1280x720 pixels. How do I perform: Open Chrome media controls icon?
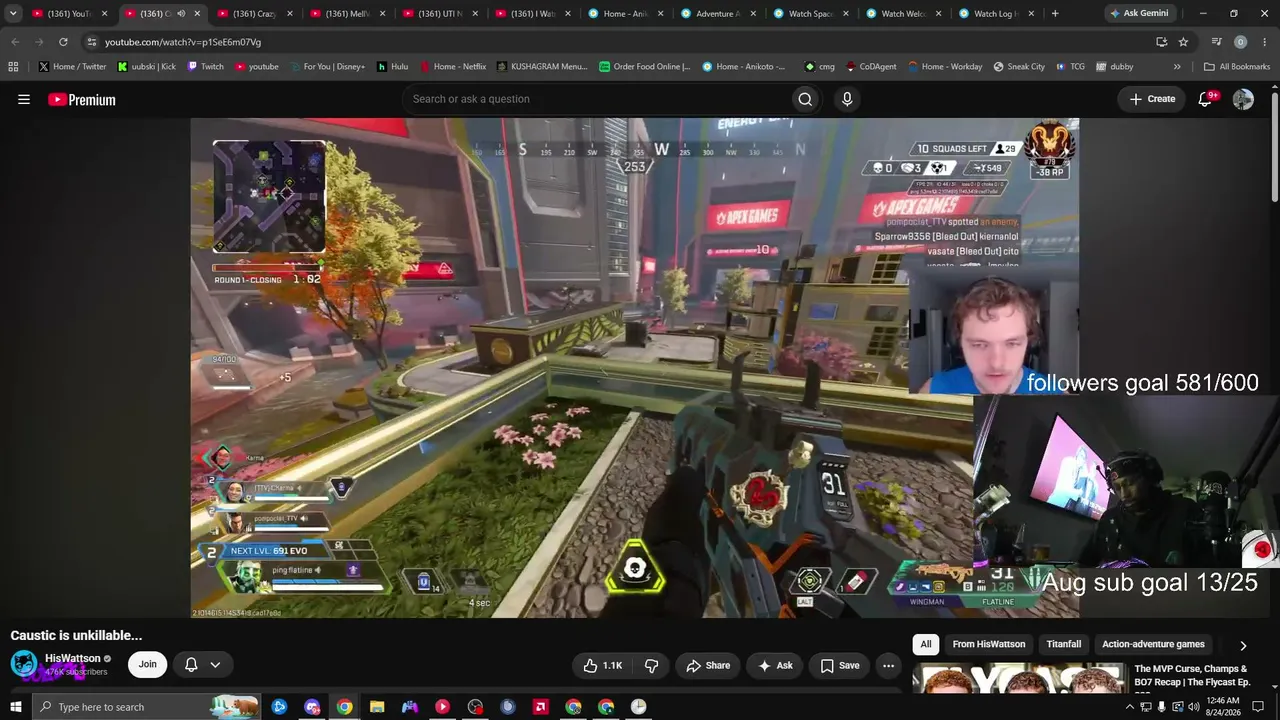point(1216,42)
